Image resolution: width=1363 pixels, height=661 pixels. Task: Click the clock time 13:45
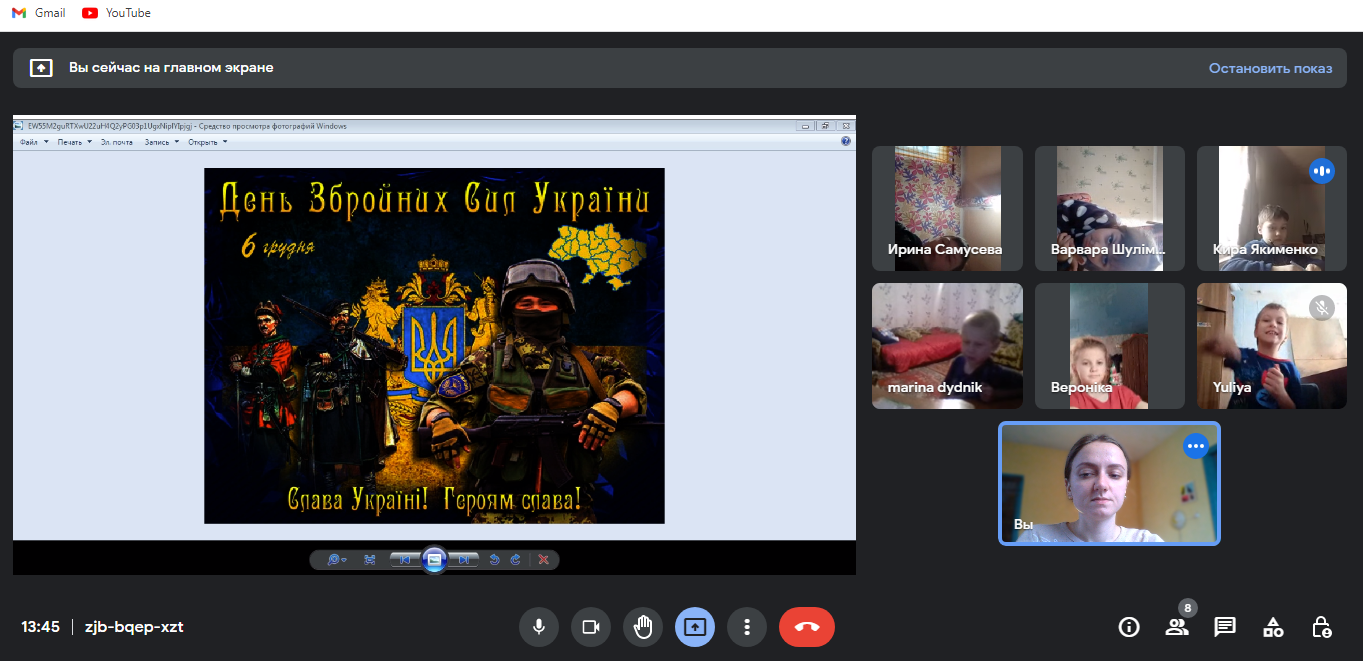pos(40,627)
